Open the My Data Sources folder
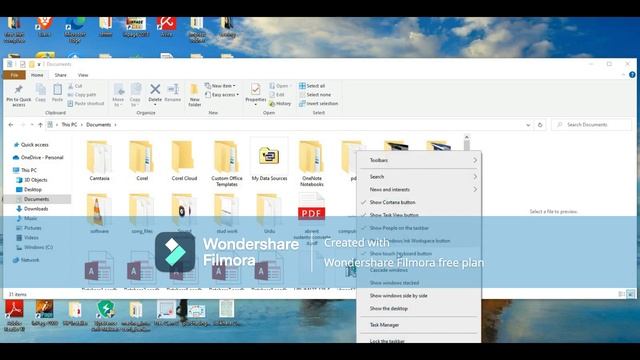The width and height of the screenshot is (640, 360). [x=269, y=160]
